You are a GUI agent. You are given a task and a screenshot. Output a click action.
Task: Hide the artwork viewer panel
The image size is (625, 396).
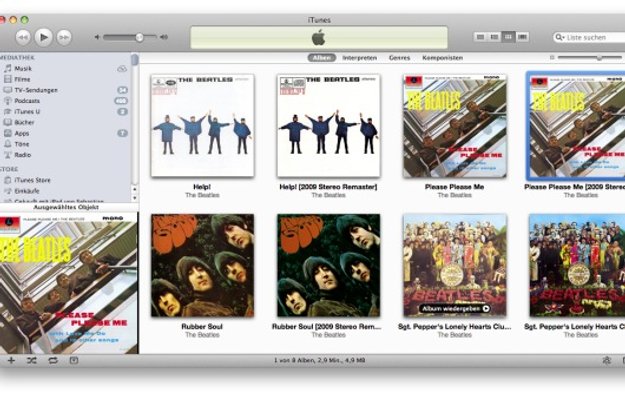tap(74, 361)
